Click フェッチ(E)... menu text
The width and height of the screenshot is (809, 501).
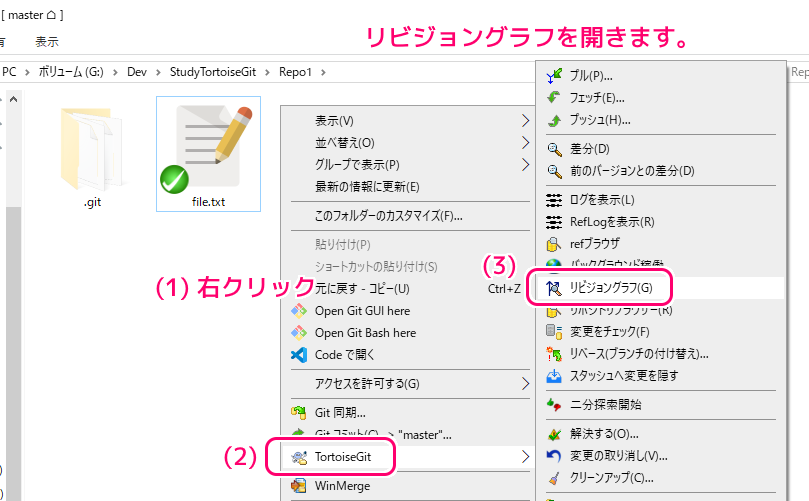click(x=597, y=98)
